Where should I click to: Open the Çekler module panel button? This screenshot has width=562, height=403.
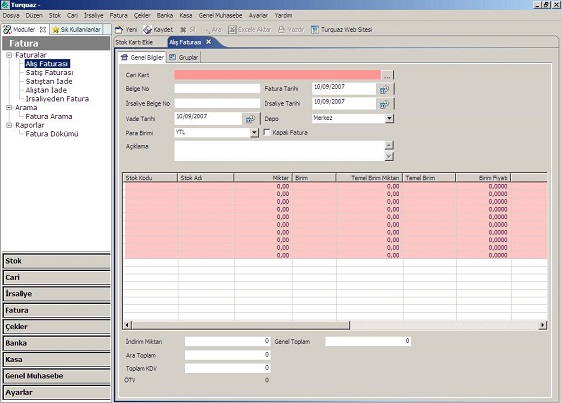point(57,327)
